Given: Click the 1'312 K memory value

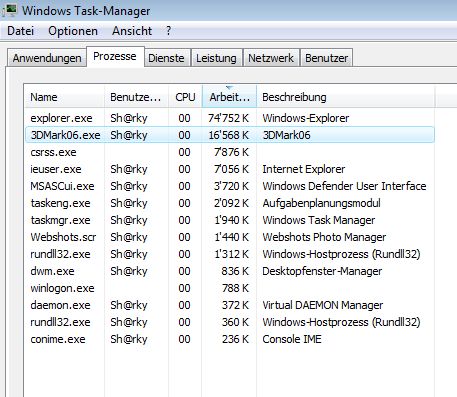Looking at the screenshot, I should (x=232, y=254).
